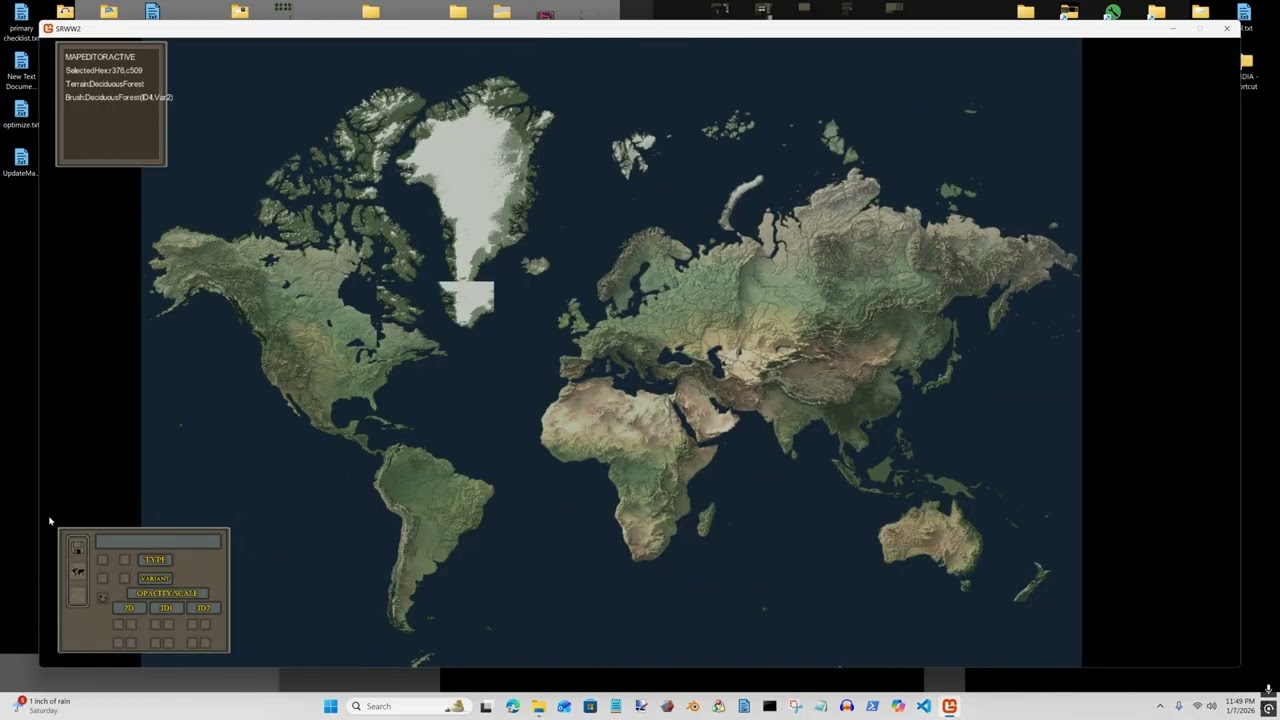
Task: Expand the system tray hidden icons chevron
Action: tap(1160, 706)
